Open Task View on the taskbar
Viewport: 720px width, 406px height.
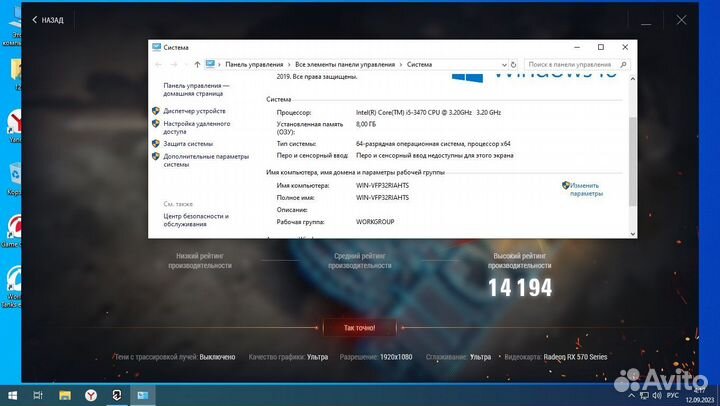pos(38,395)
